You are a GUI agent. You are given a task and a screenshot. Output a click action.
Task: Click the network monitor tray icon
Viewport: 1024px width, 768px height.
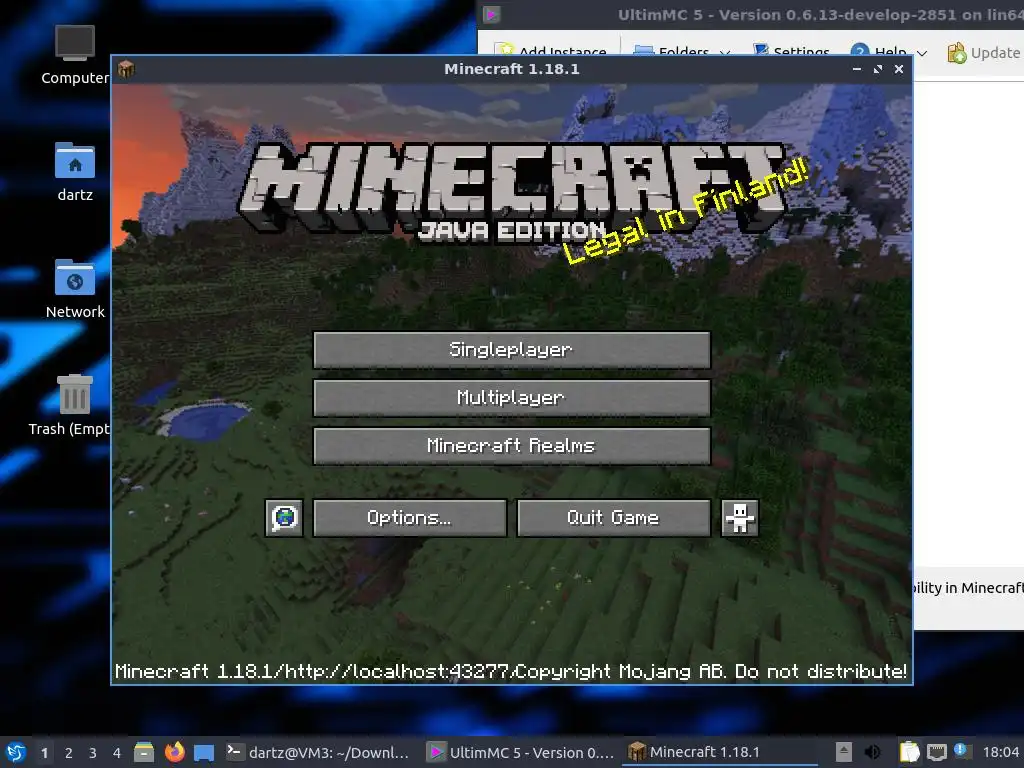pos(936,752)
